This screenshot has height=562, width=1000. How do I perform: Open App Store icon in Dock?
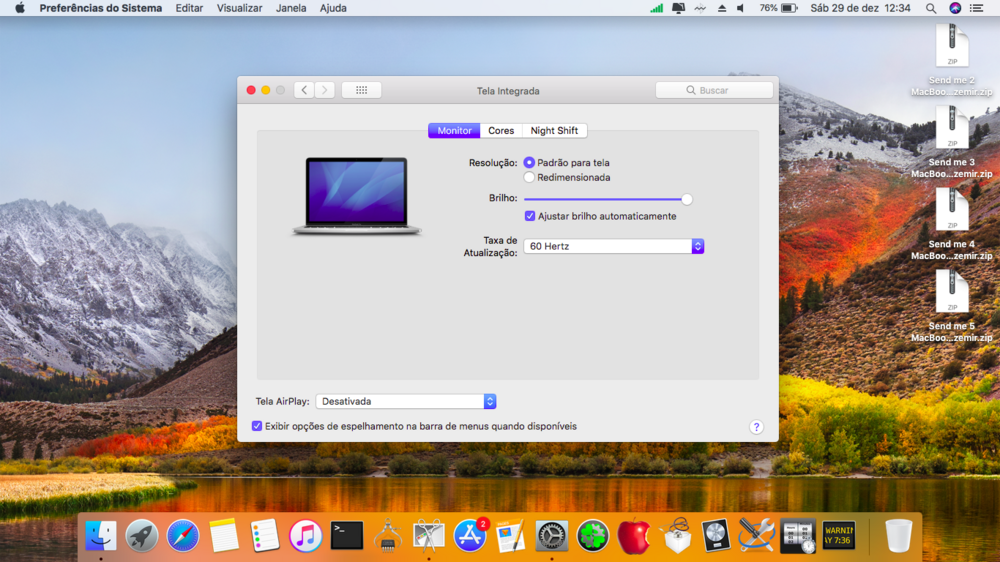[x=470, y=537]
